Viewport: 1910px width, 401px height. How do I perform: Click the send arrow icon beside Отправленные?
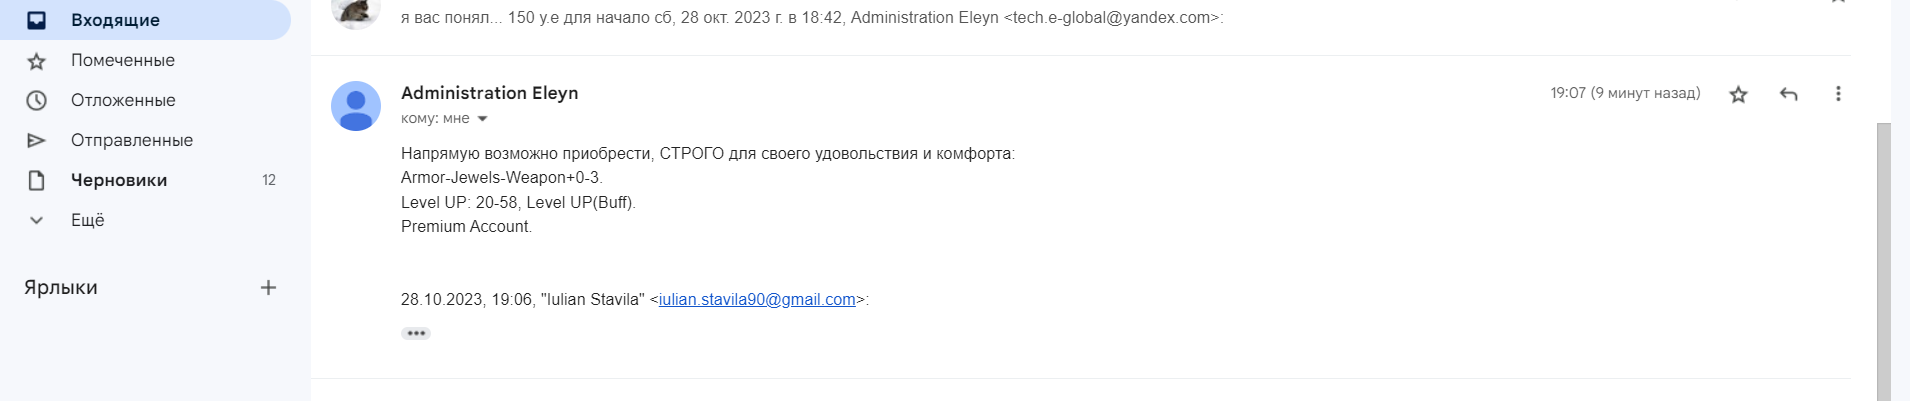click(x=36, y=141)
